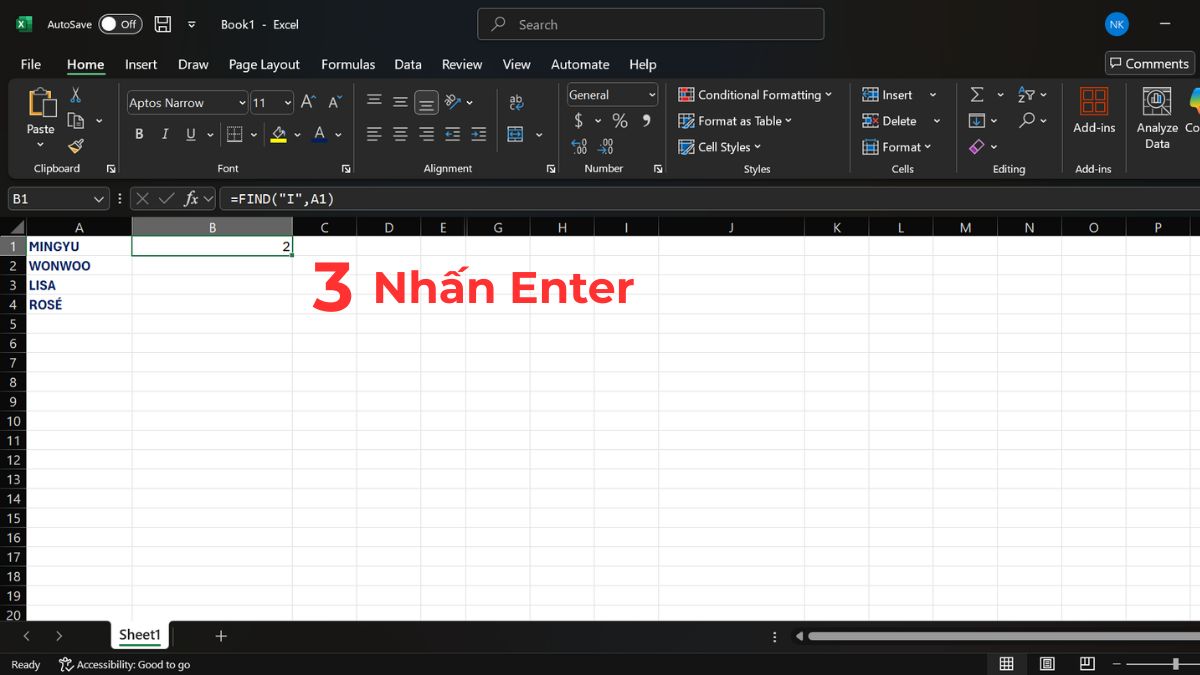Click the Wrap Text icon

coord(516,101)
